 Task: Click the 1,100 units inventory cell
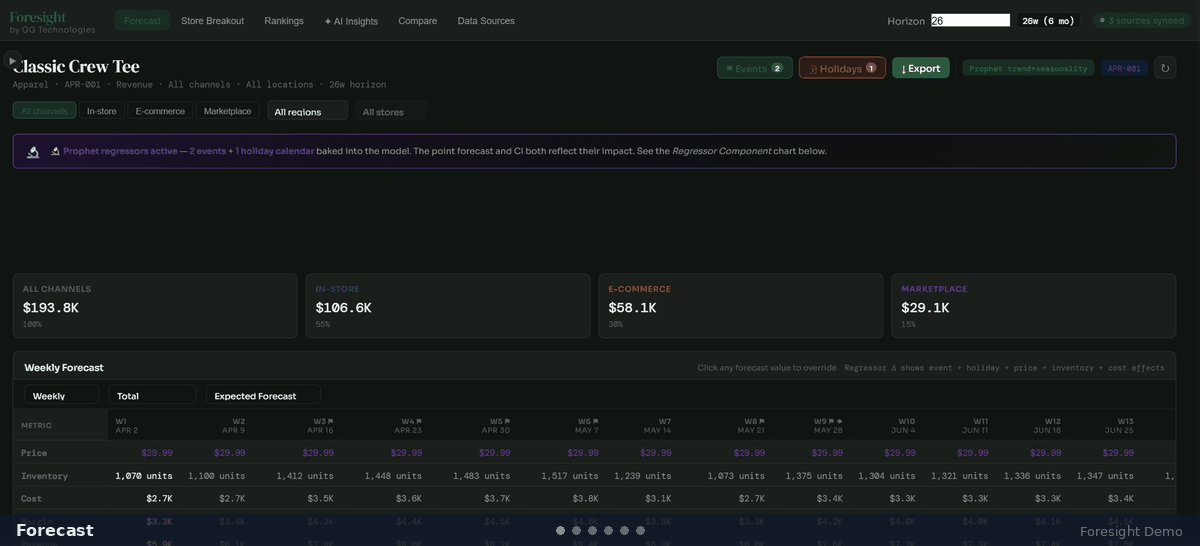216,476
